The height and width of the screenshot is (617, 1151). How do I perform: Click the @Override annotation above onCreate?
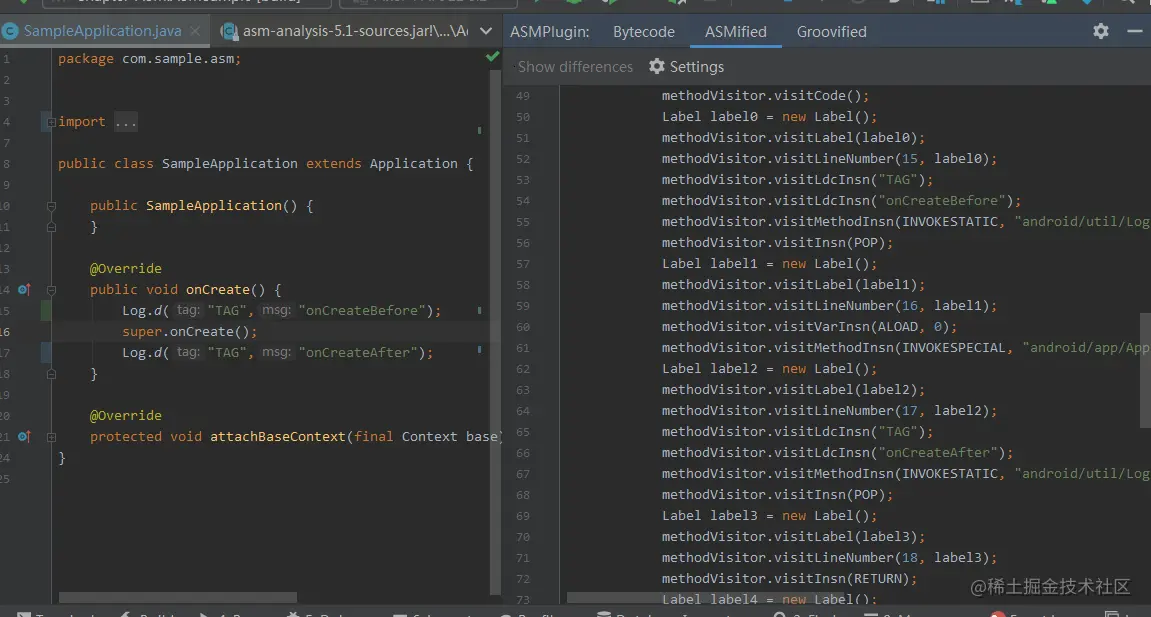[126, 269]
